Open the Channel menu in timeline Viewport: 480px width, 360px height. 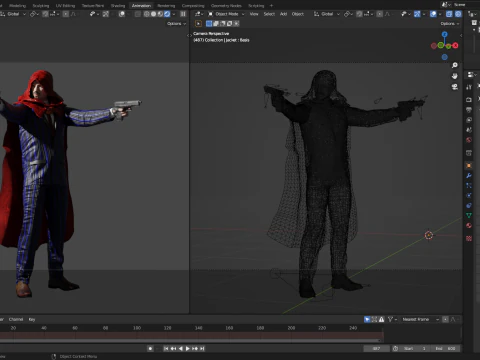(x=16, y=319)
